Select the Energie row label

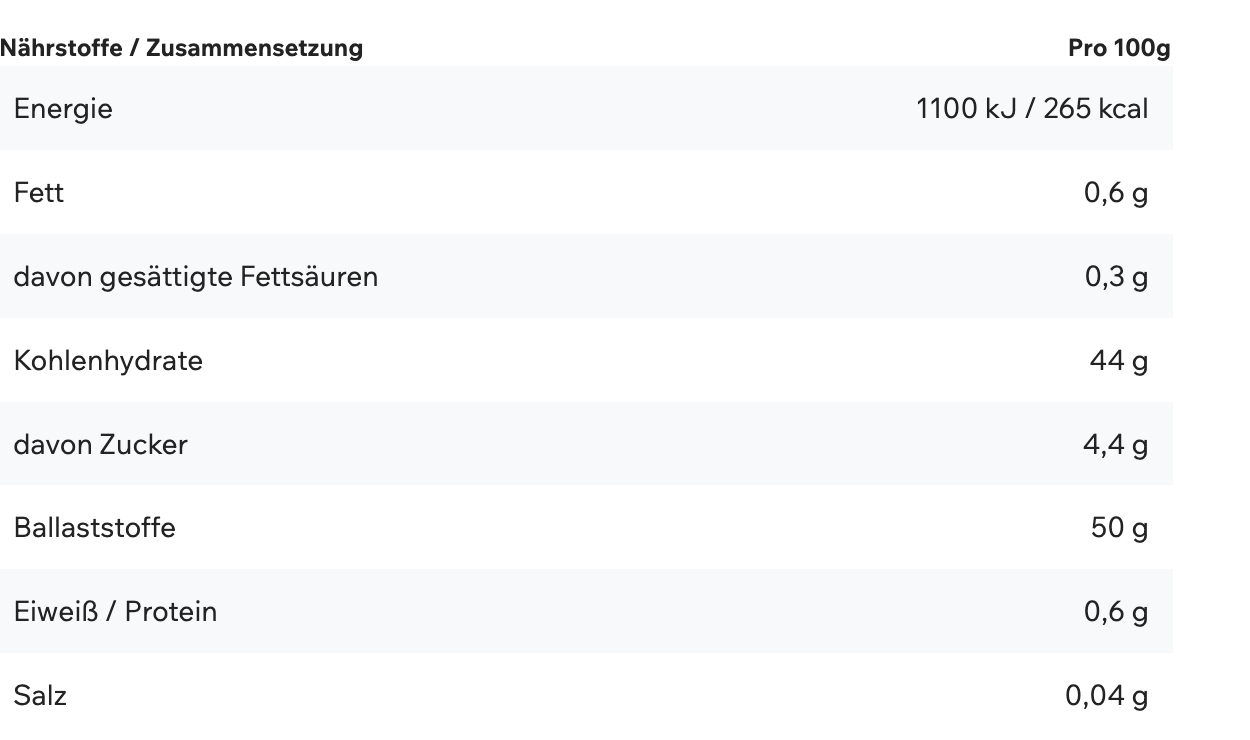pos(63,108)
